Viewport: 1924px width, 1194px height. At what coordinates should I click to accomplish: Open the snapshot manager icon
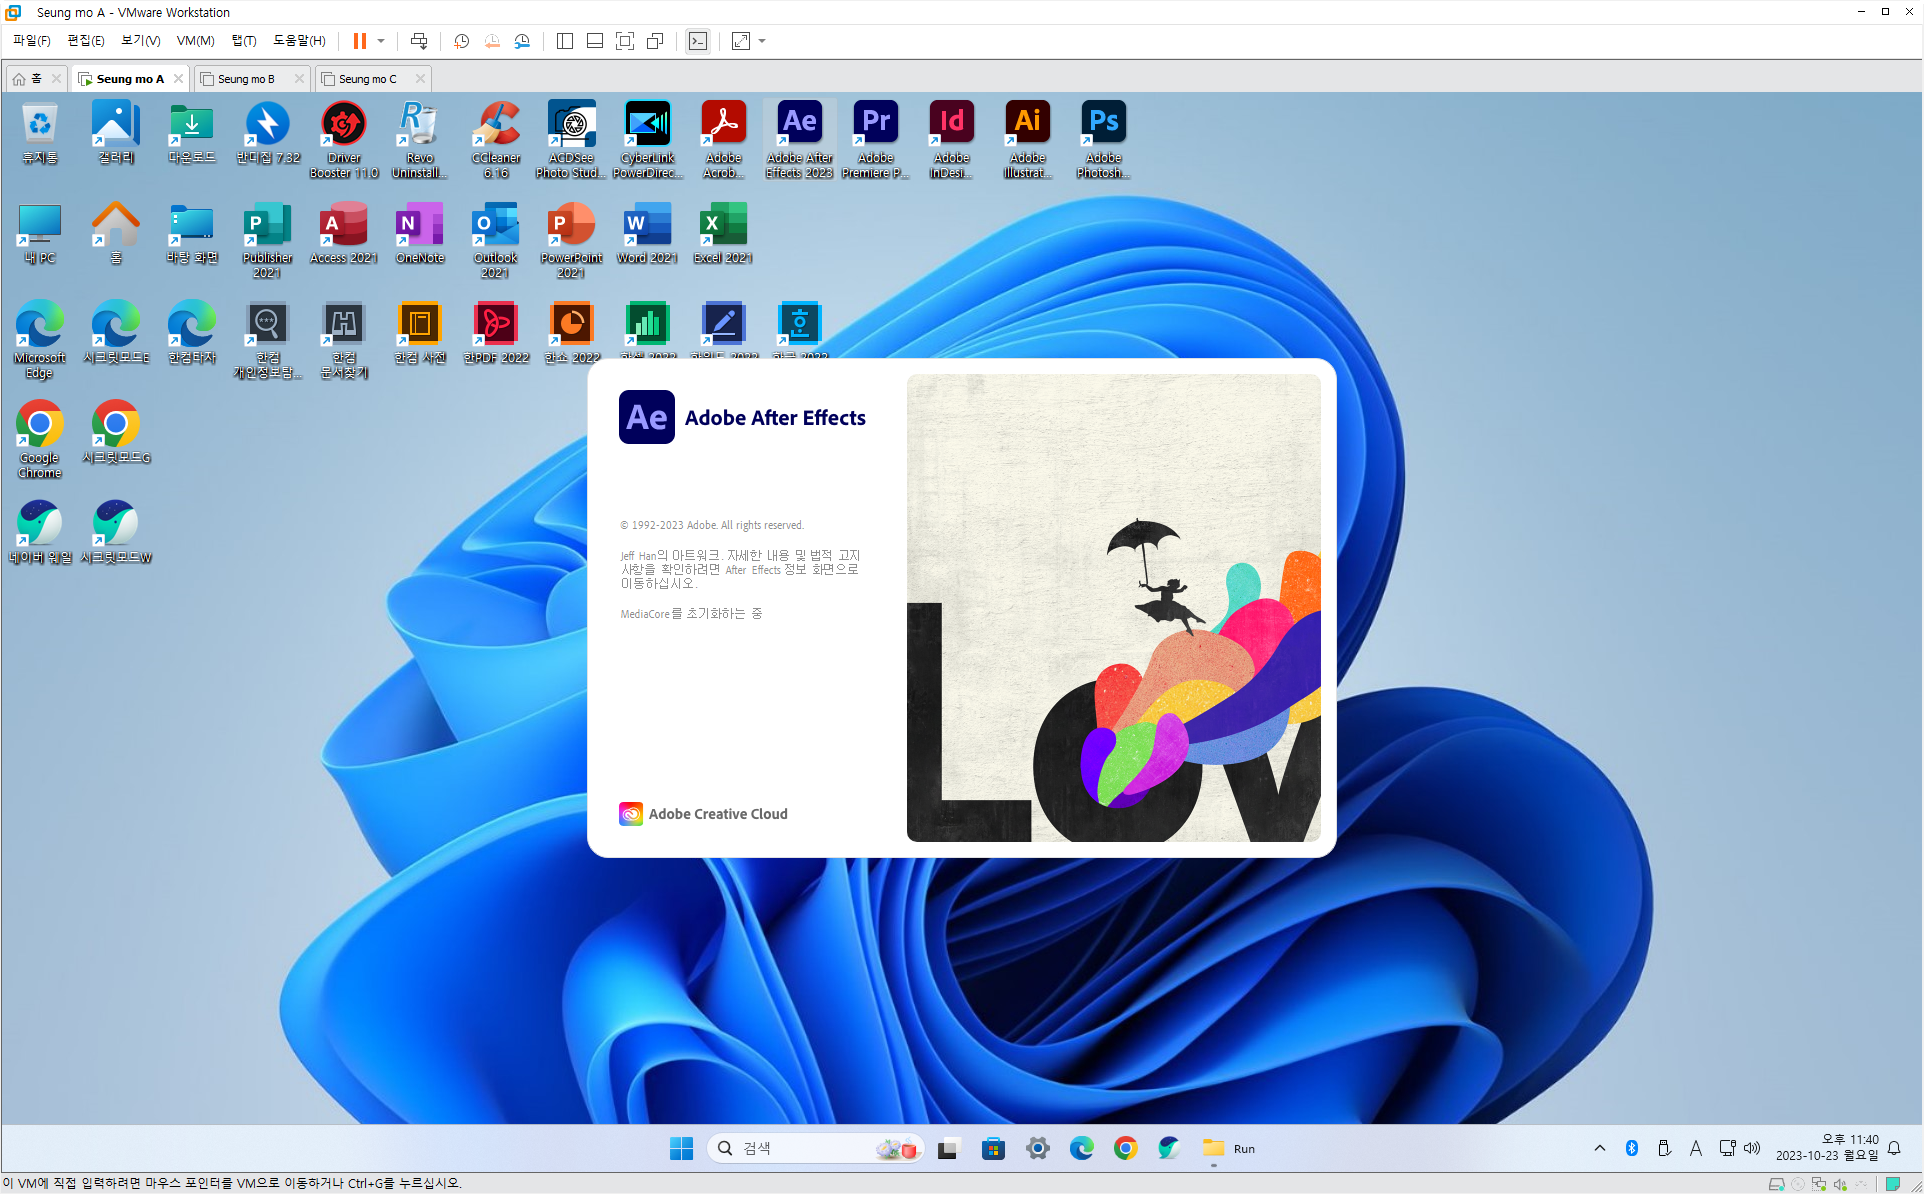pyautogui.click(x=522, y=41)
